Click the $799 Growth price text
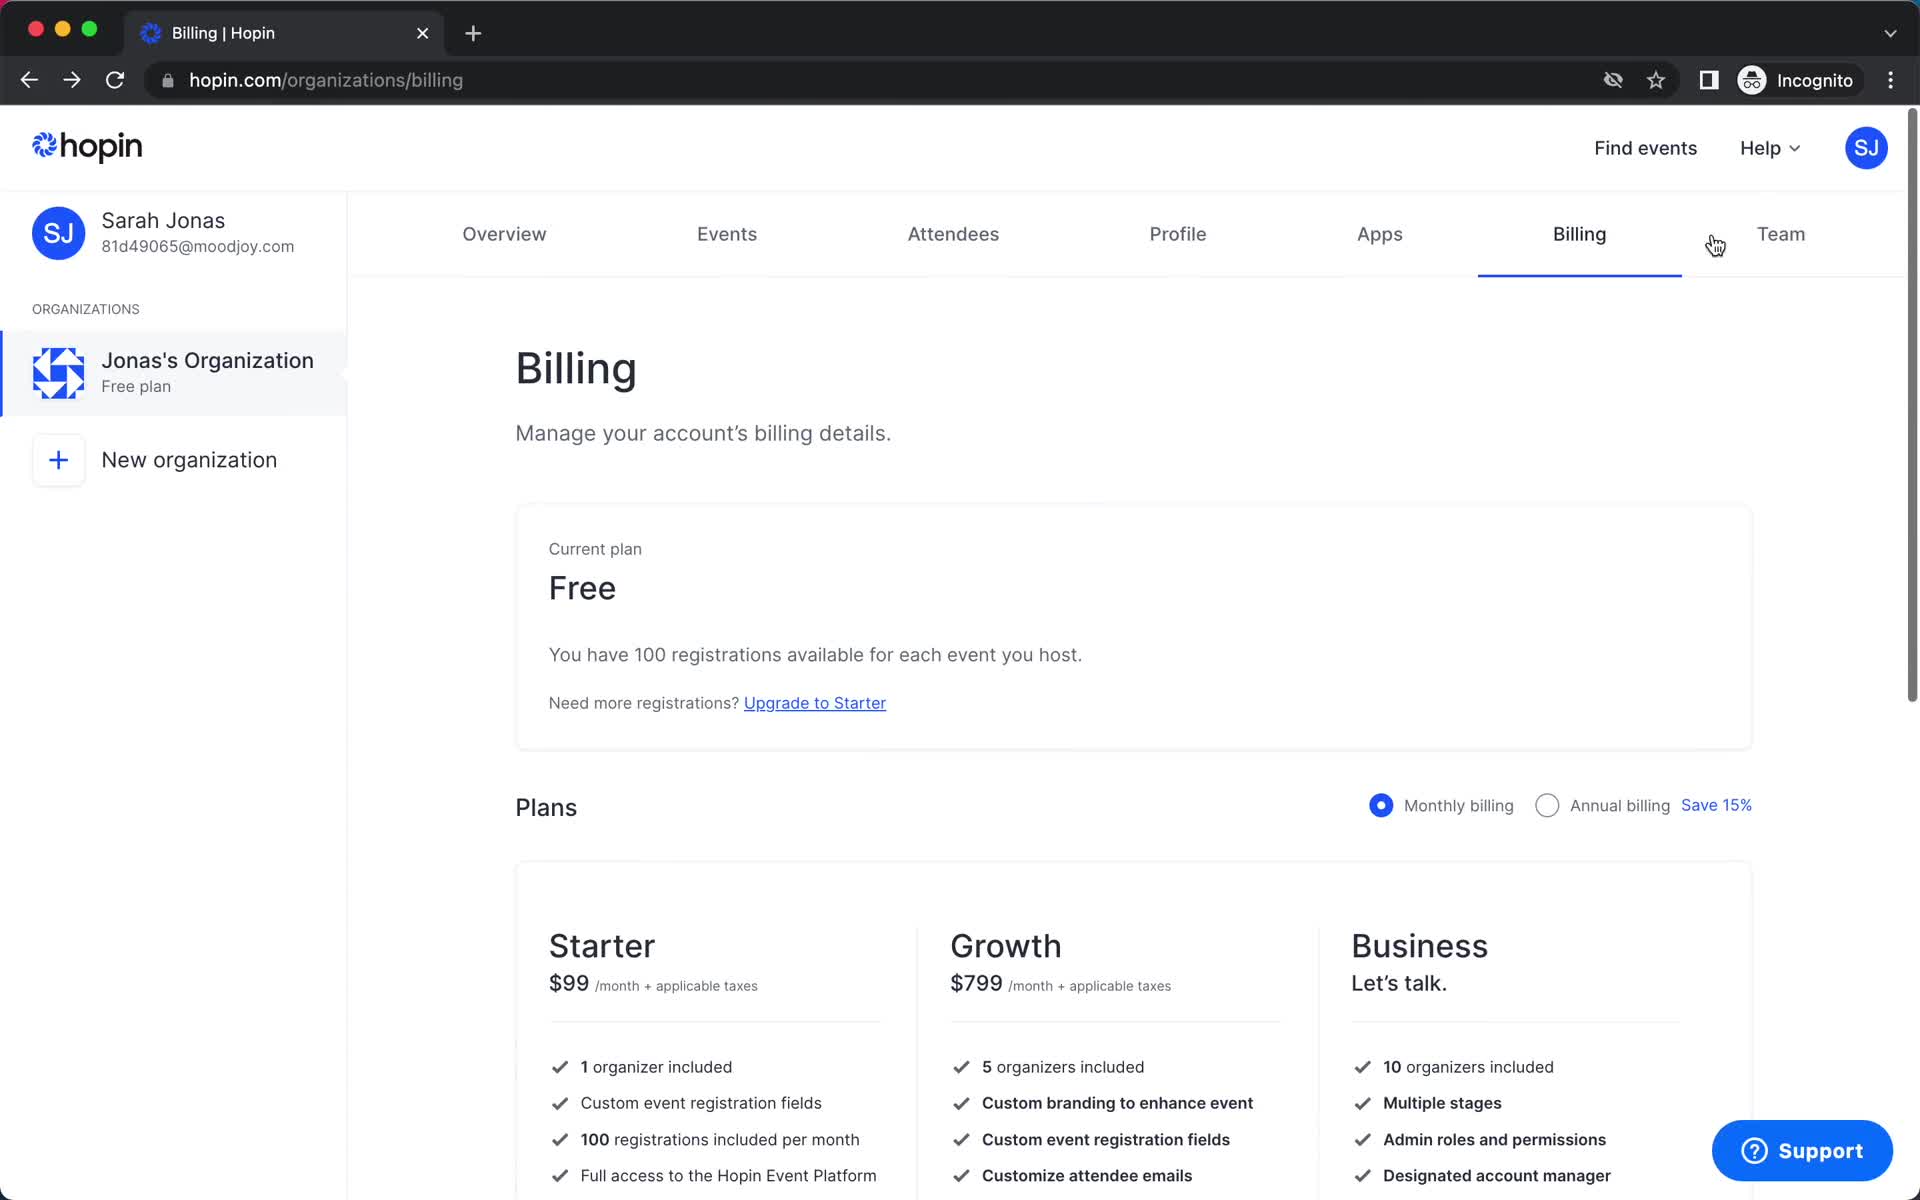The height and width of the screenshot is (1200, 1920). (976, 983)
